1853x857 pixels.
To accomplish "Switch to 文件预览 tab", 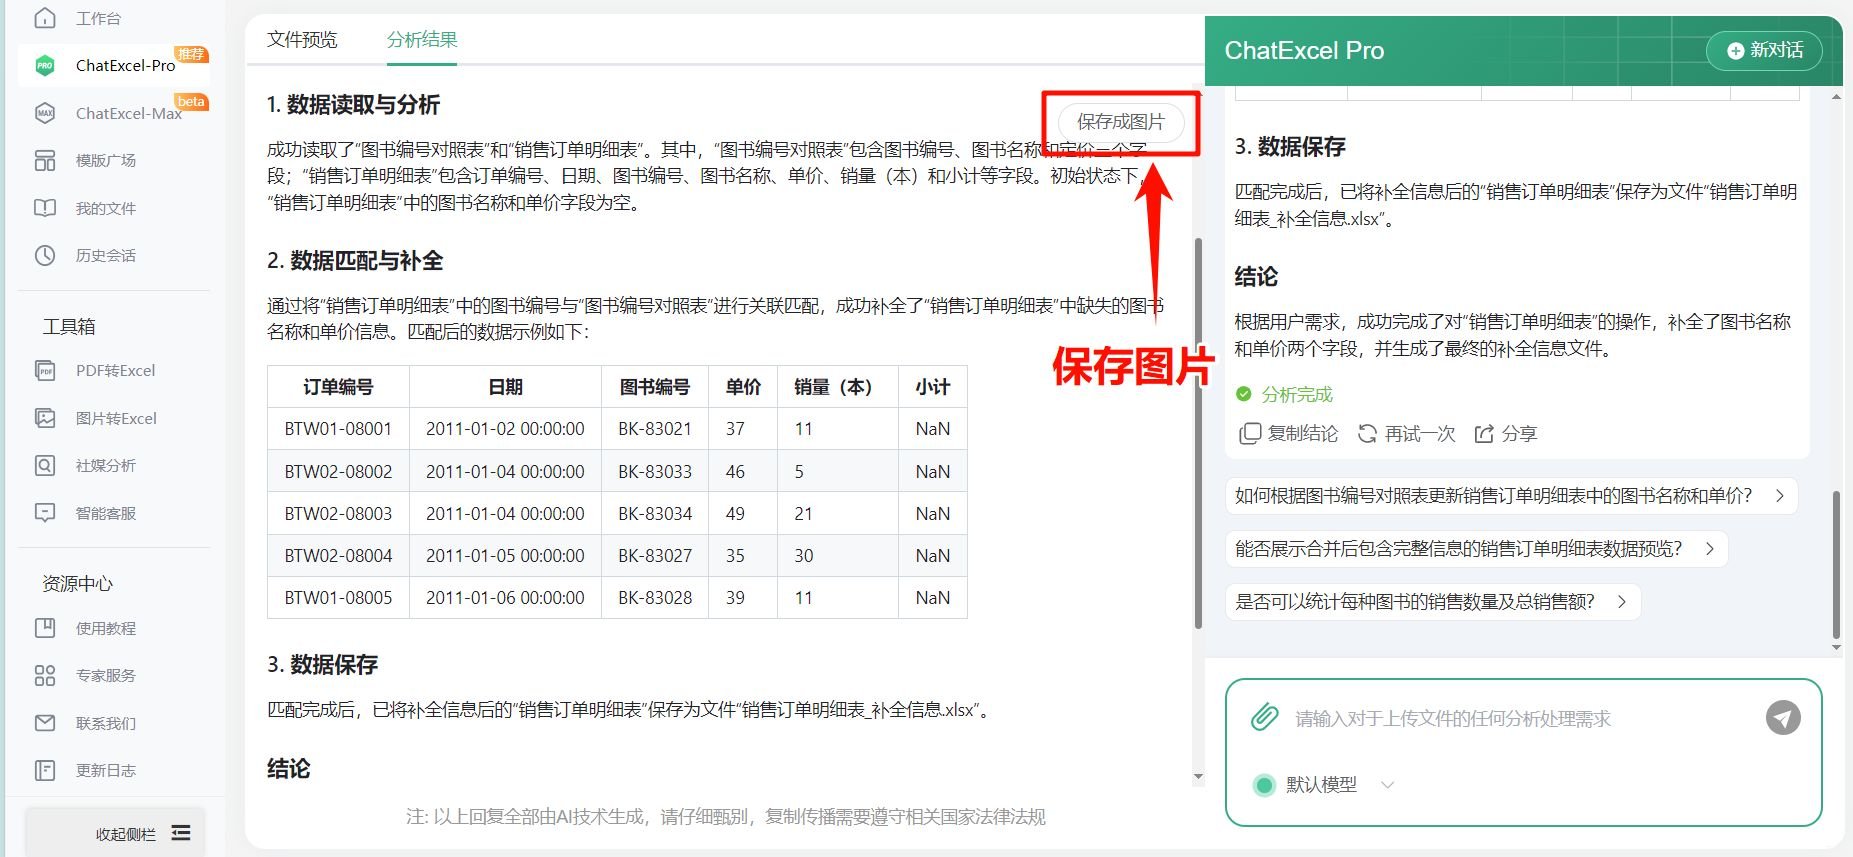I will 302,40.
